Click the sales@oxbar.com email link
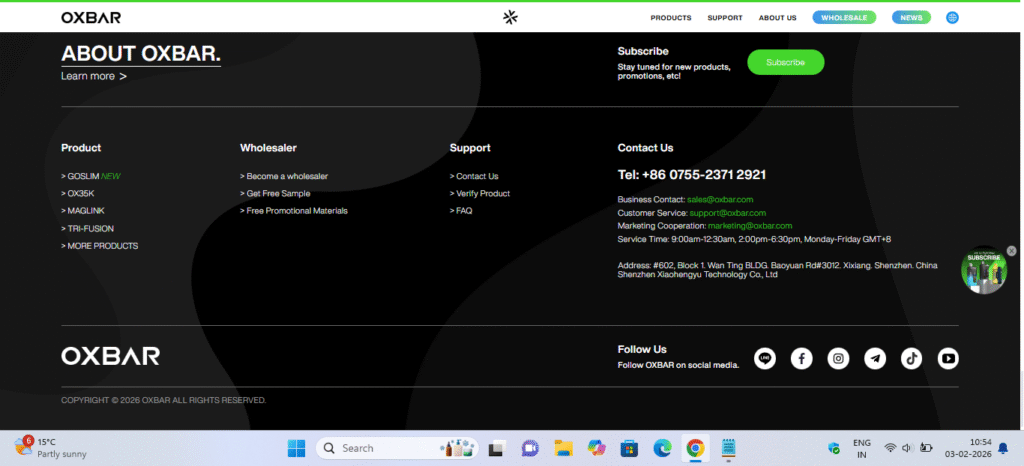 click(x=720, y=200)
